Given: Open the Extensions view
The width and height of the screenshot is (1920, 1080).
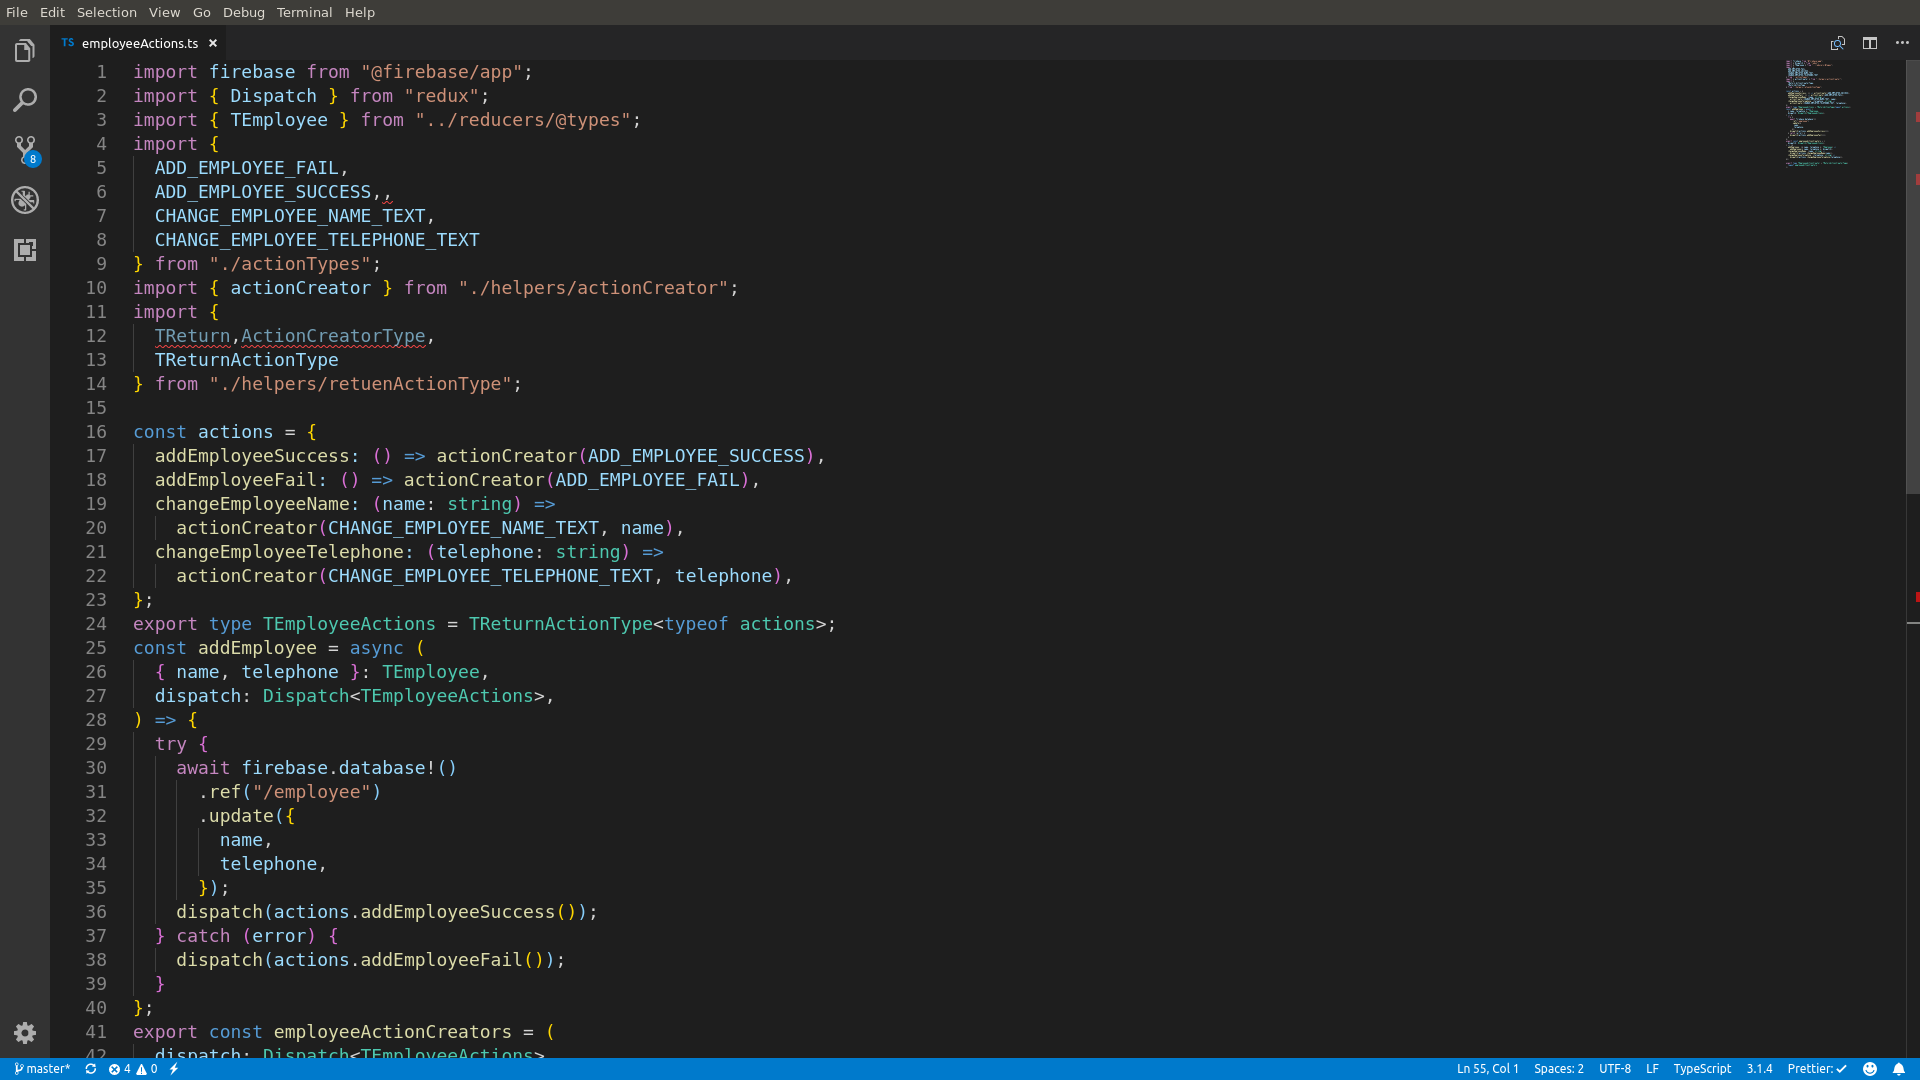Looking at the screenshot, I should (x=25, y=250).
